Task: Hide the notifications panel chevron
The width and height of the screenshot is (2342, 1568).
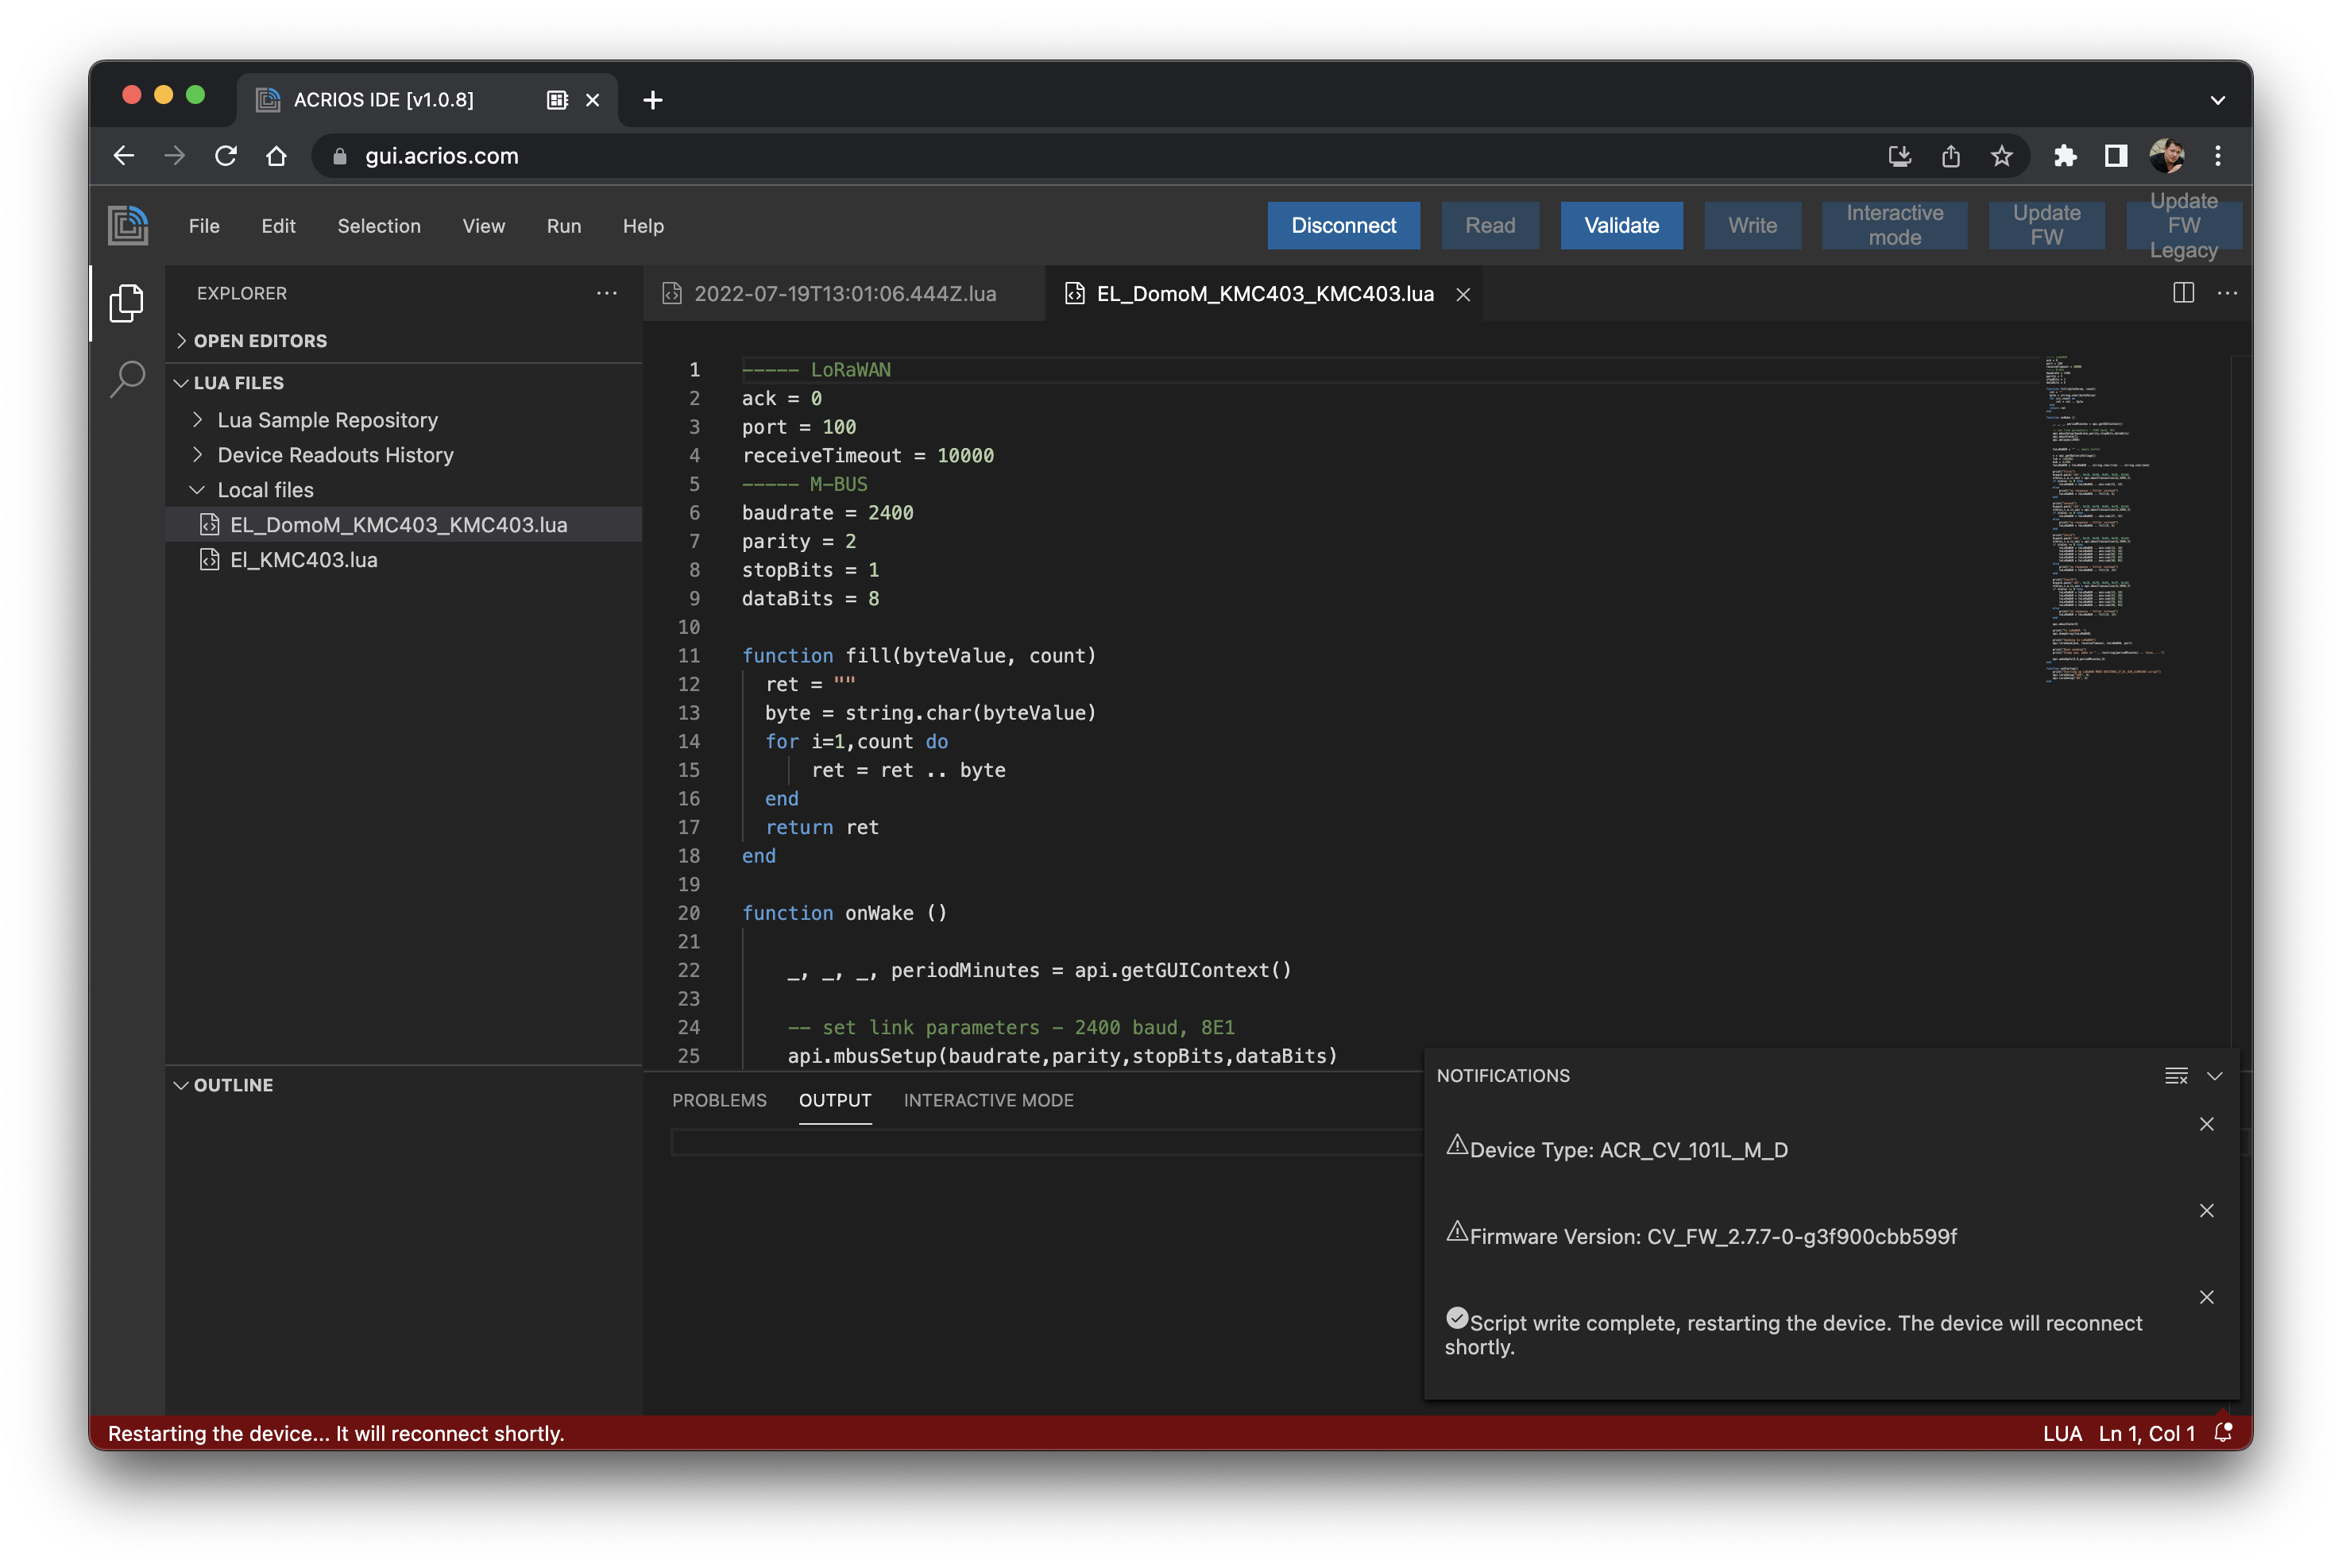Action: (2214, 1076)
